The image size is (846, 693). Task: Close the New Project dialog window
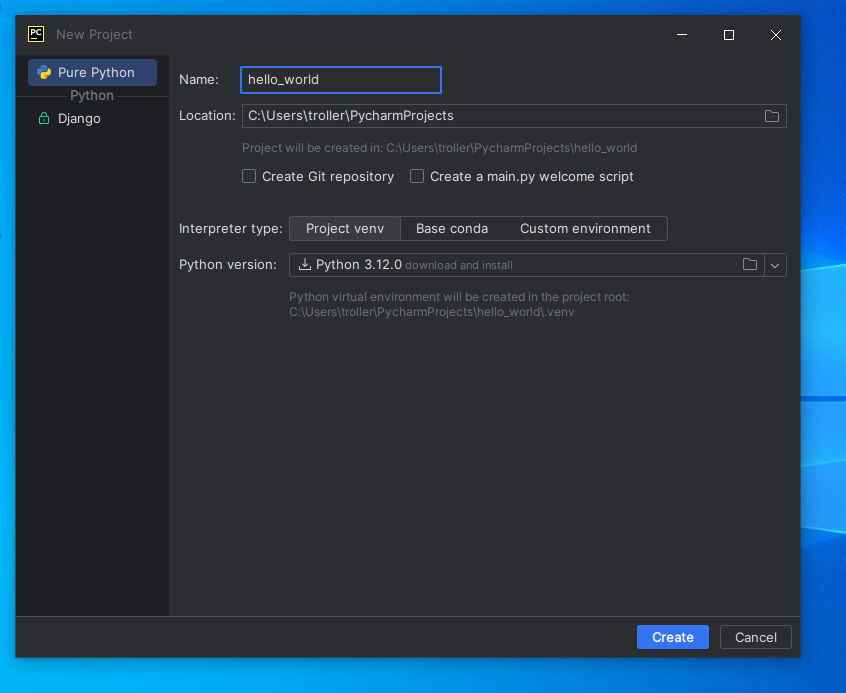click(x=775, y=35)
